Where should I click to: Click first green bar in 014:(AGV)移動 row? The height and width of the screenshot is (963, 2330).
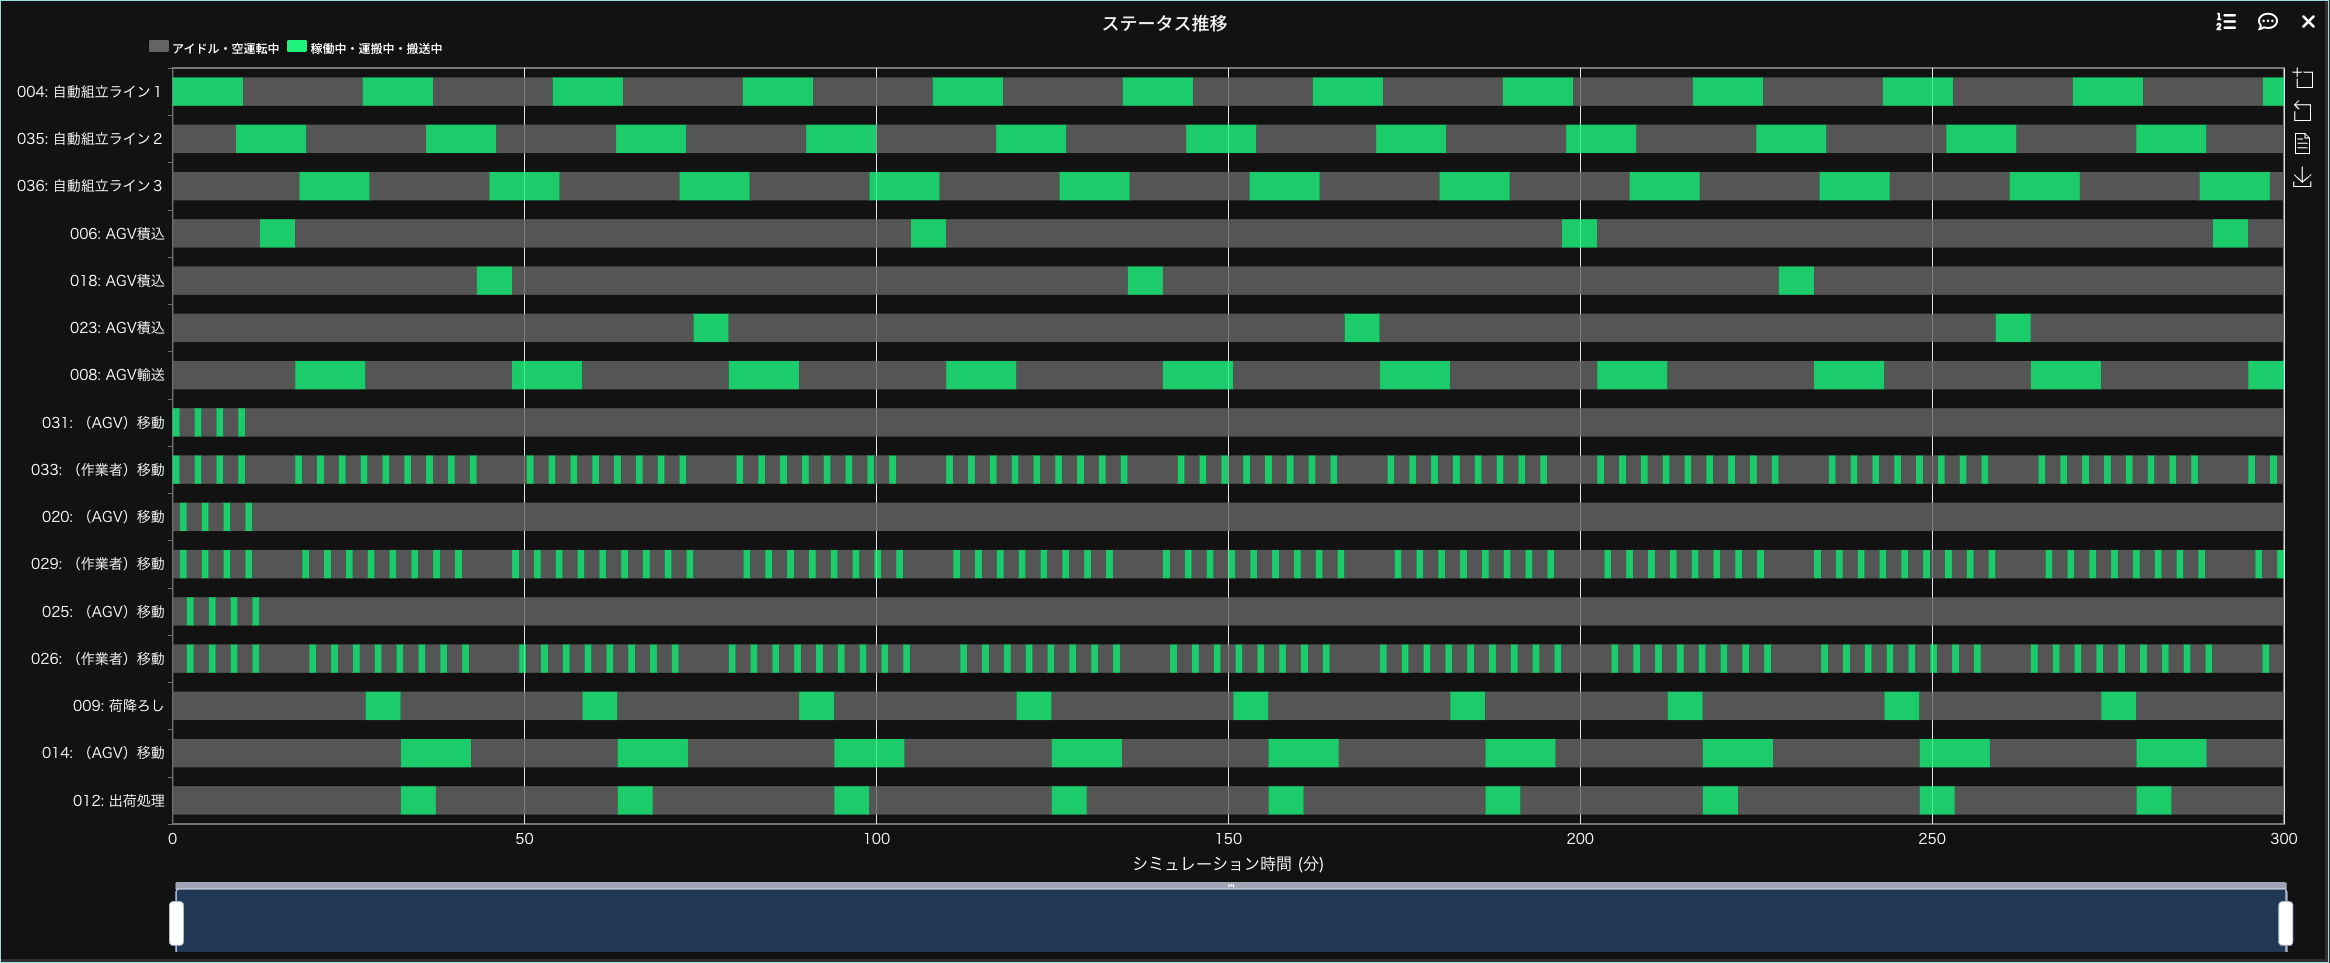[436, 753]
